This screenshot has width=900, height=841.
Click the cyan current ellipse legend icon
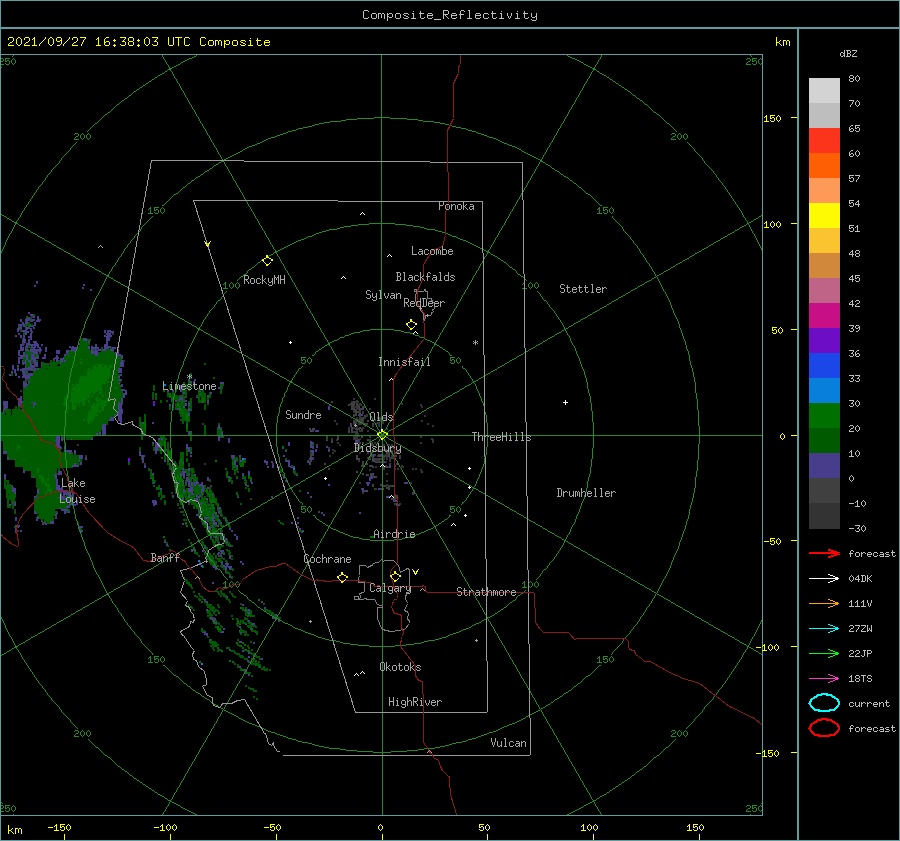point(824,703)
